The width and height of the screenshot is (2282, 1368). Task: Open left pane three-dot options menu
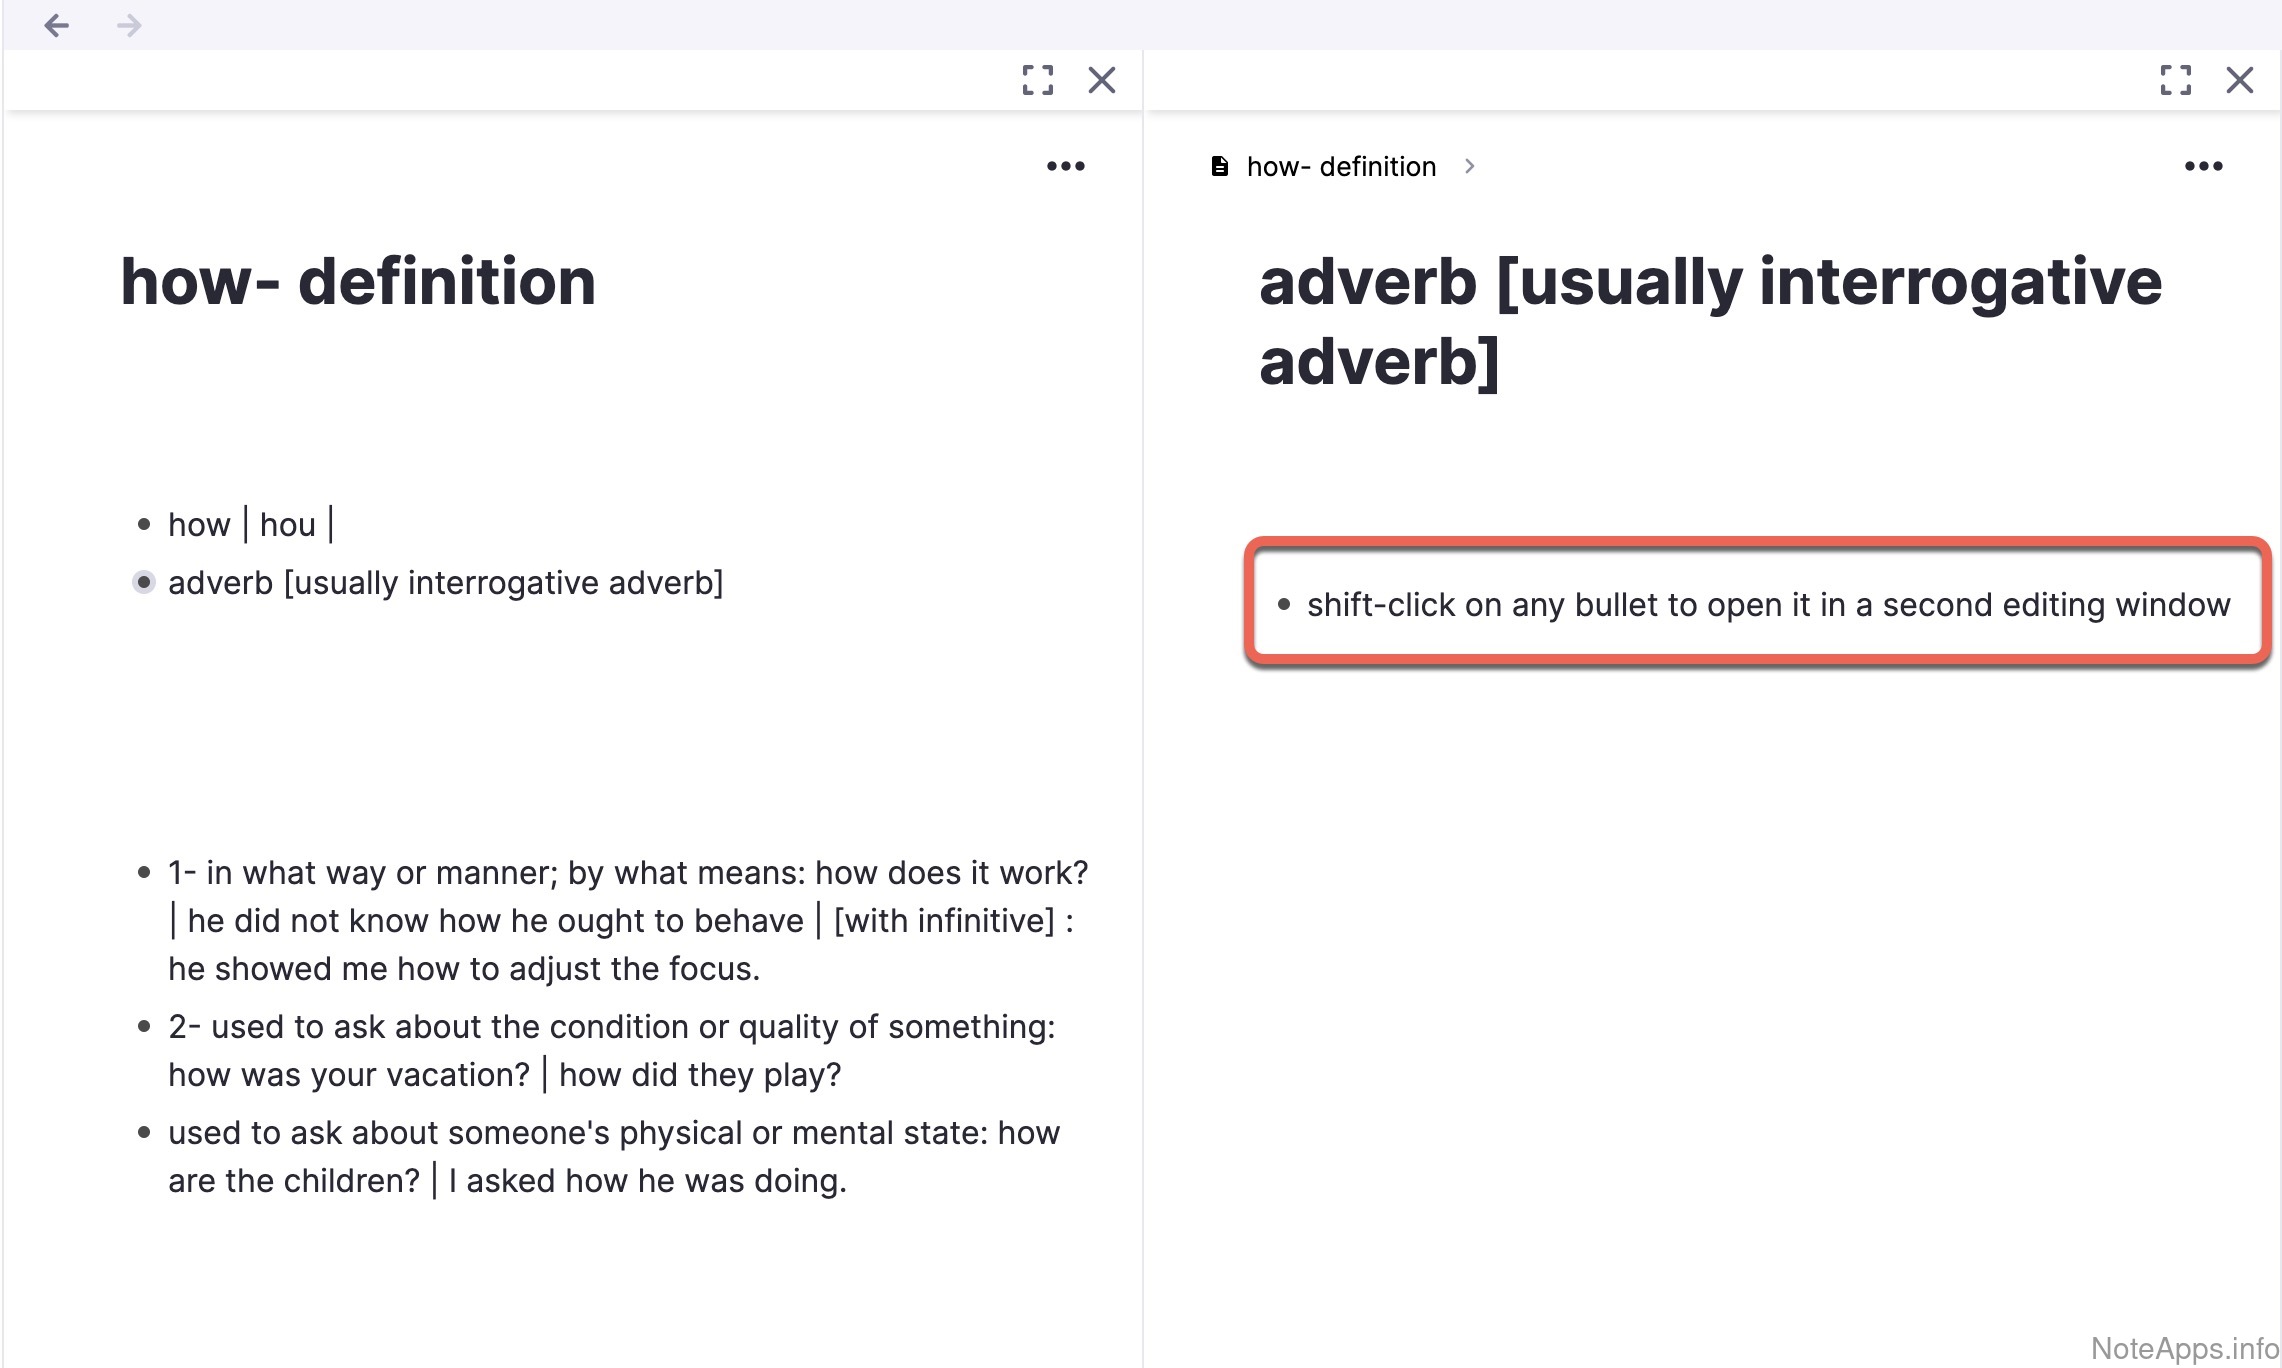point(1065,166)
